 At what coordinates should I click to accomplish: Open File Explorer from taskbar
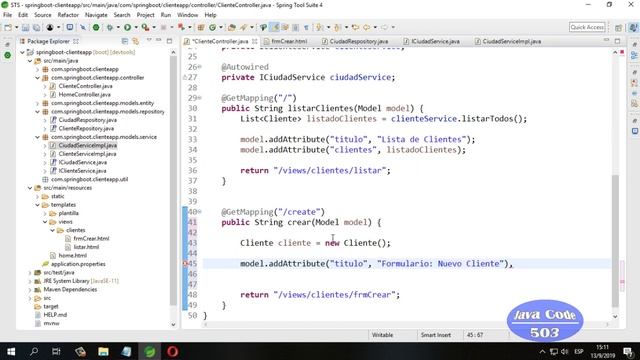pyautogui.click(x=103, y=351)
